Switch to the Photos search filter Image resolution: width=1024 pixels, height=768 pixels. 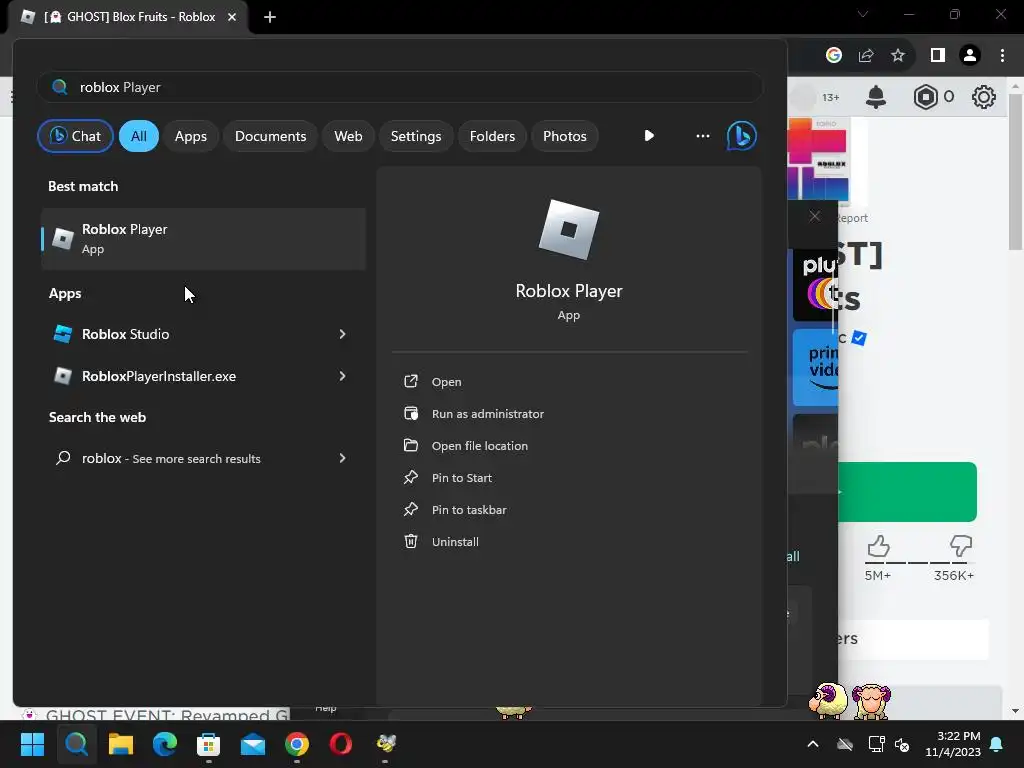click(565, 136)
